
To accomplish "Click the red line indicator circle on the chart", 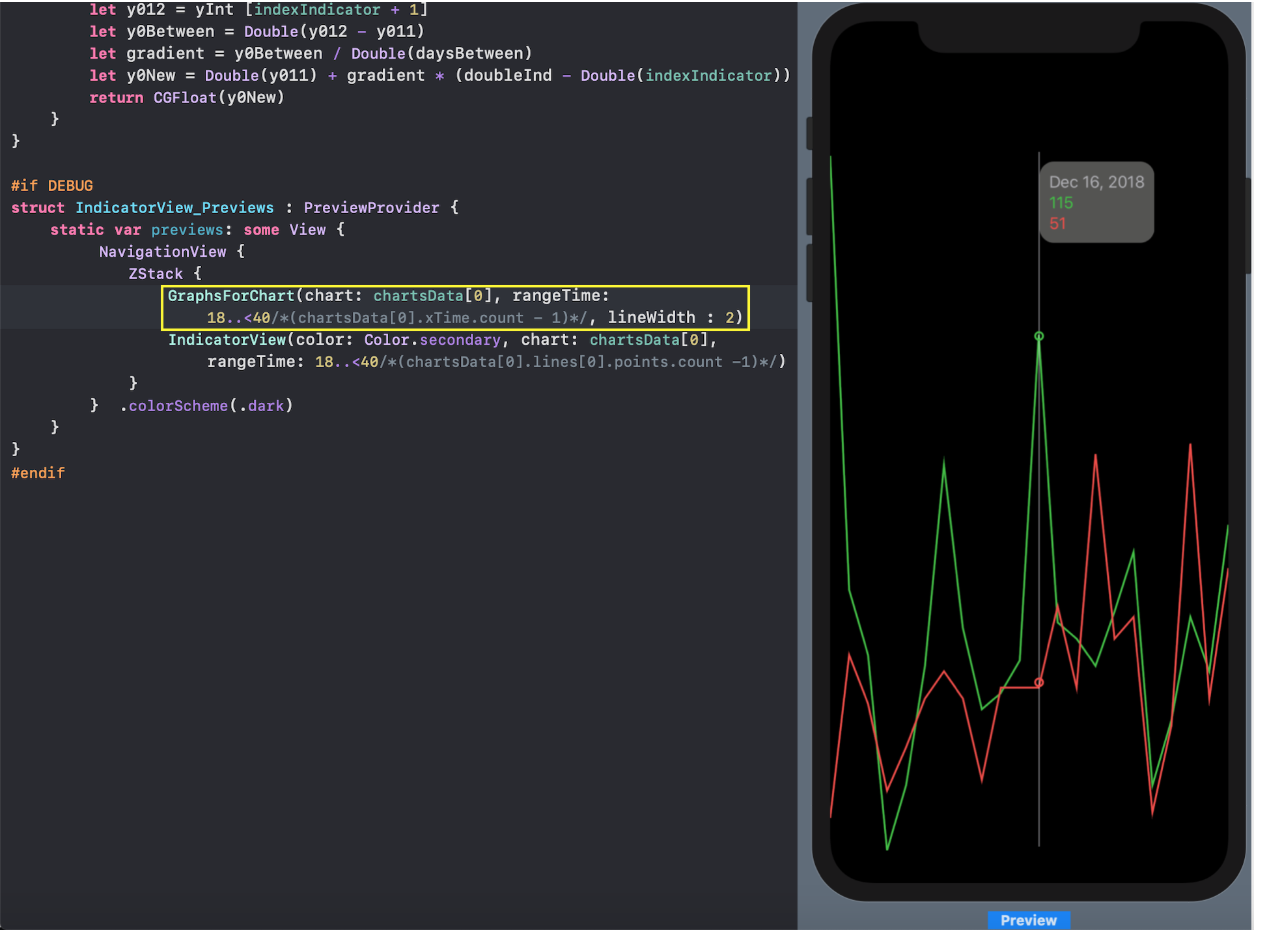I will [1038, 682].
